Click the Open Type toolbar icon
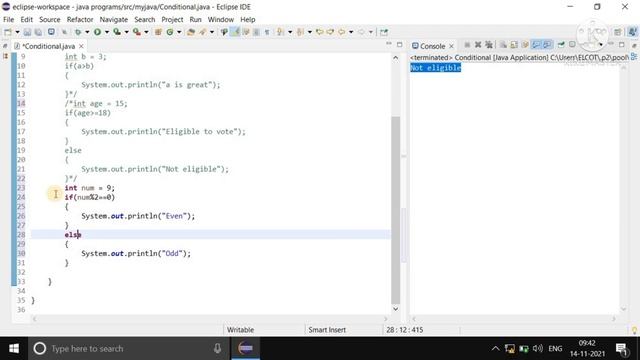Screen dimensions: 640x360 click(191, 32)
